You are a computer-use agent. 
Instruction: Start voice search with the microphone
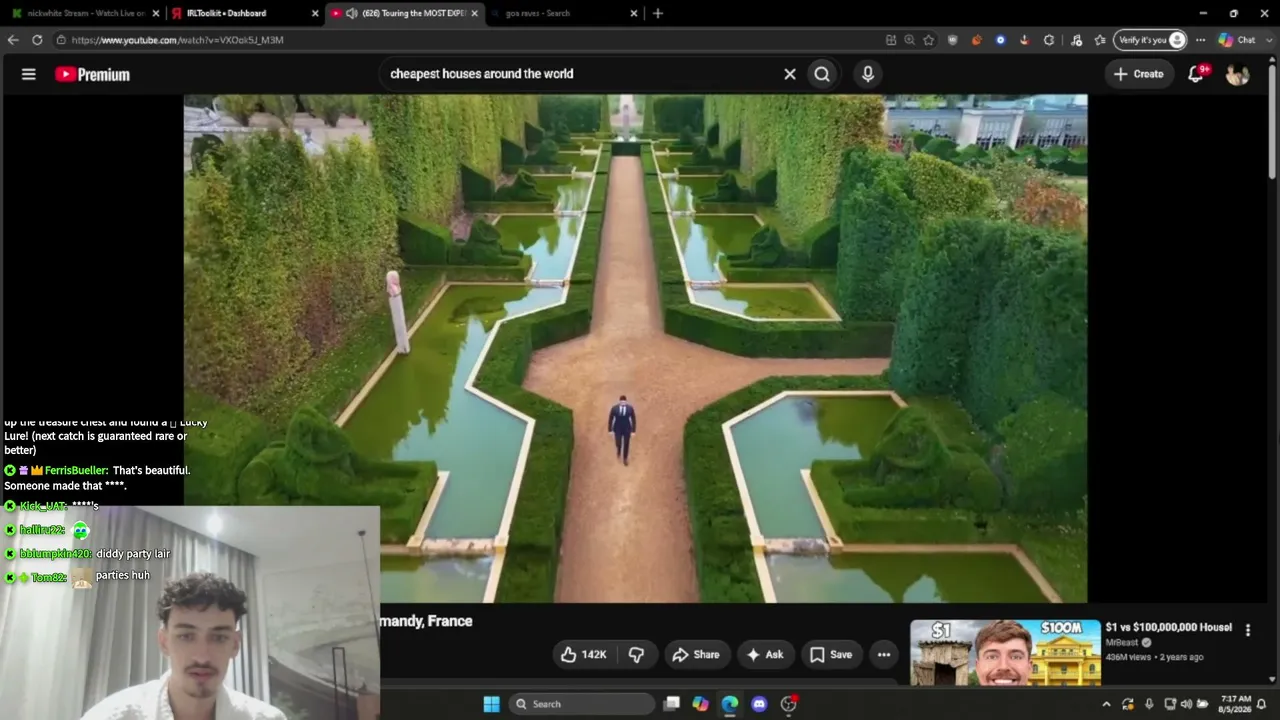868,74
